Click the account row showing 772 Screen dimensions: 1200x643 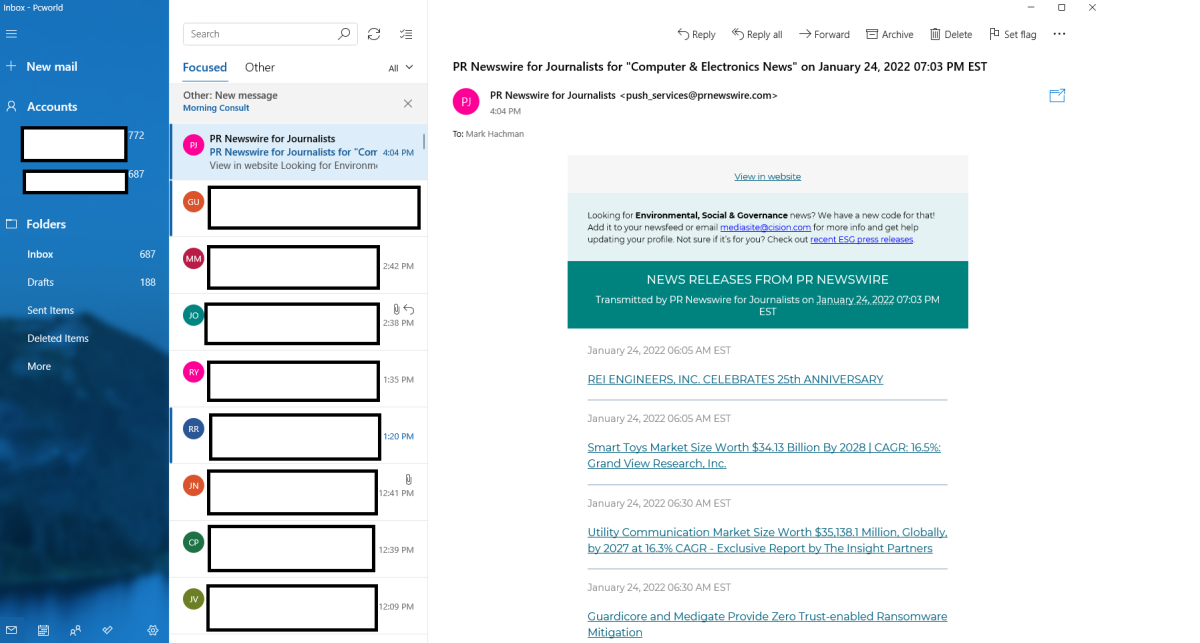pyautogui.click(x=84, y=144)
